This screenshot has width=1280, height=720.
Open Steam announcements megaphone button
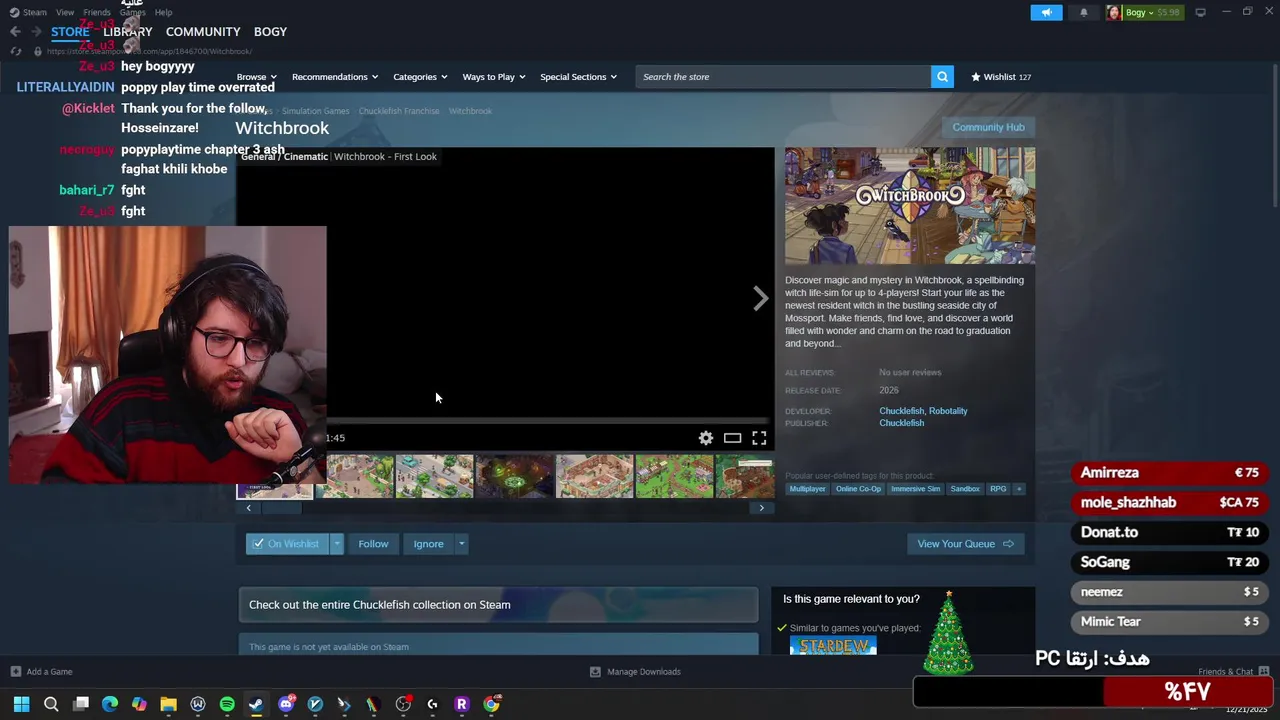point(1046,12)
